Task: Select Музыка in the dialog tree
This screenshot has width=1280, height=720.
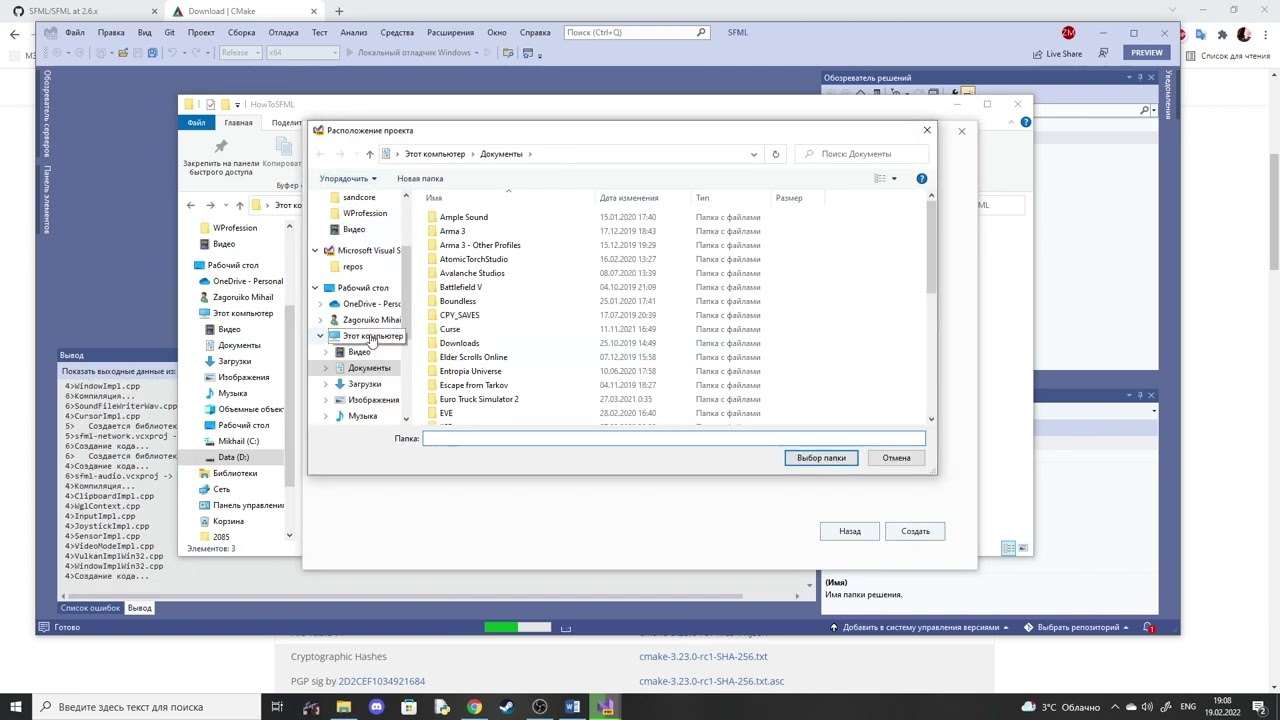Action: click(361, 416)
